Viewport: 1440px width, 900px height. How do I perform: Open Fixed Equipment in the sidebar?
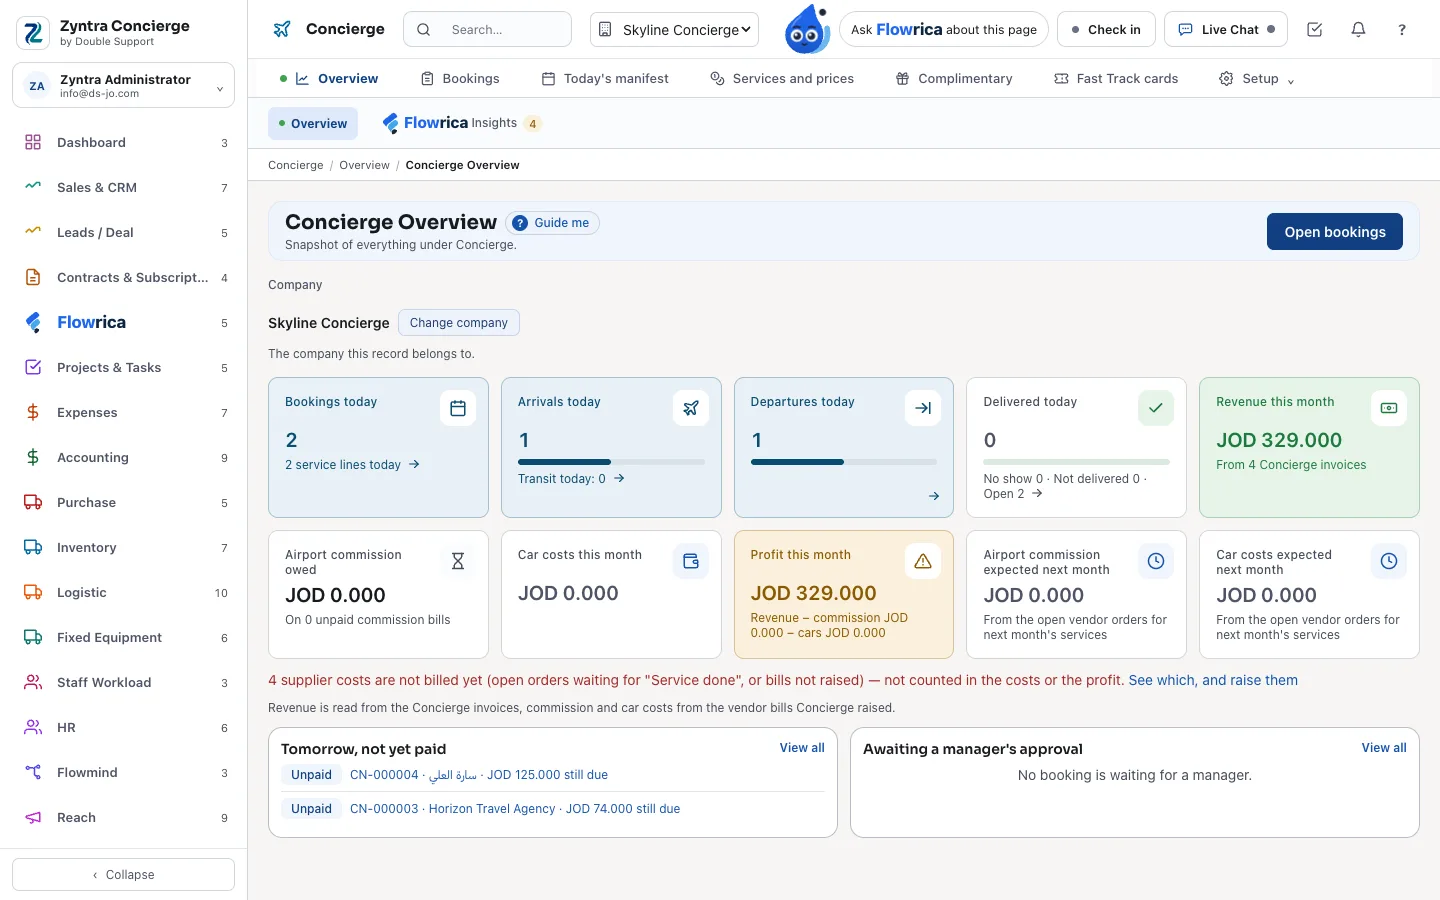[x=123, y=637]
